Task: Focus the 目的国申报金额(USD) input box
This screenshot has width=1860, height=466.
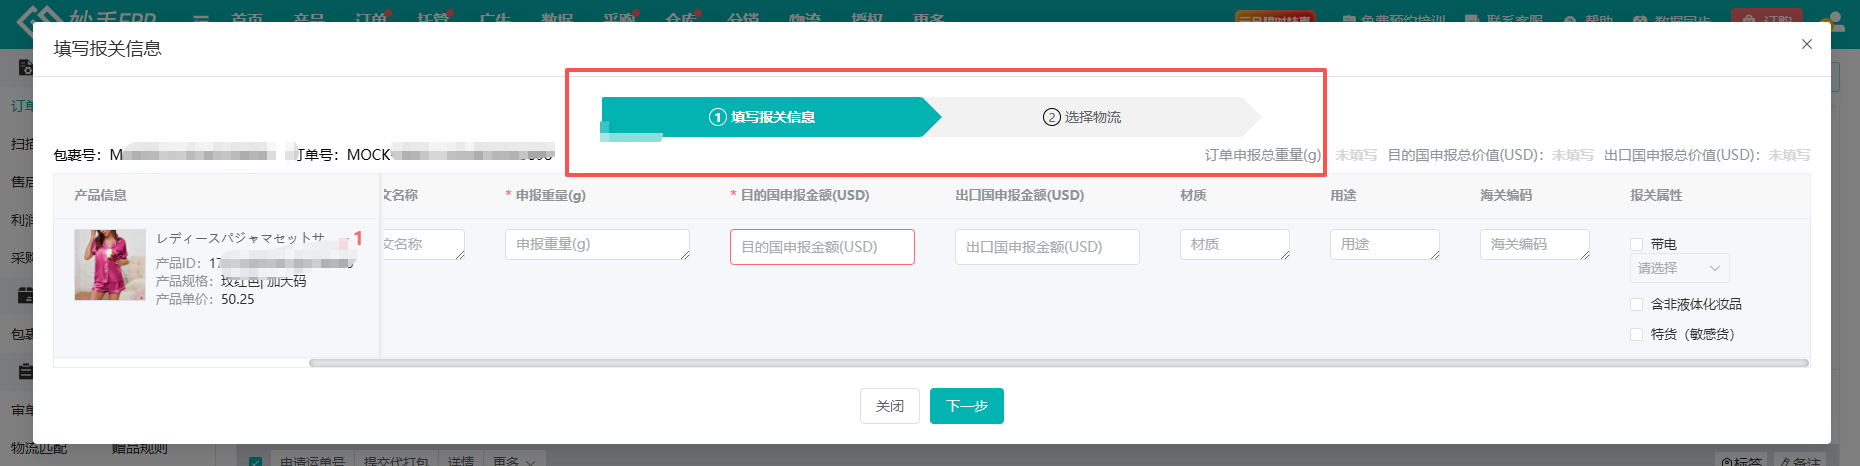Action: point(822,247)
